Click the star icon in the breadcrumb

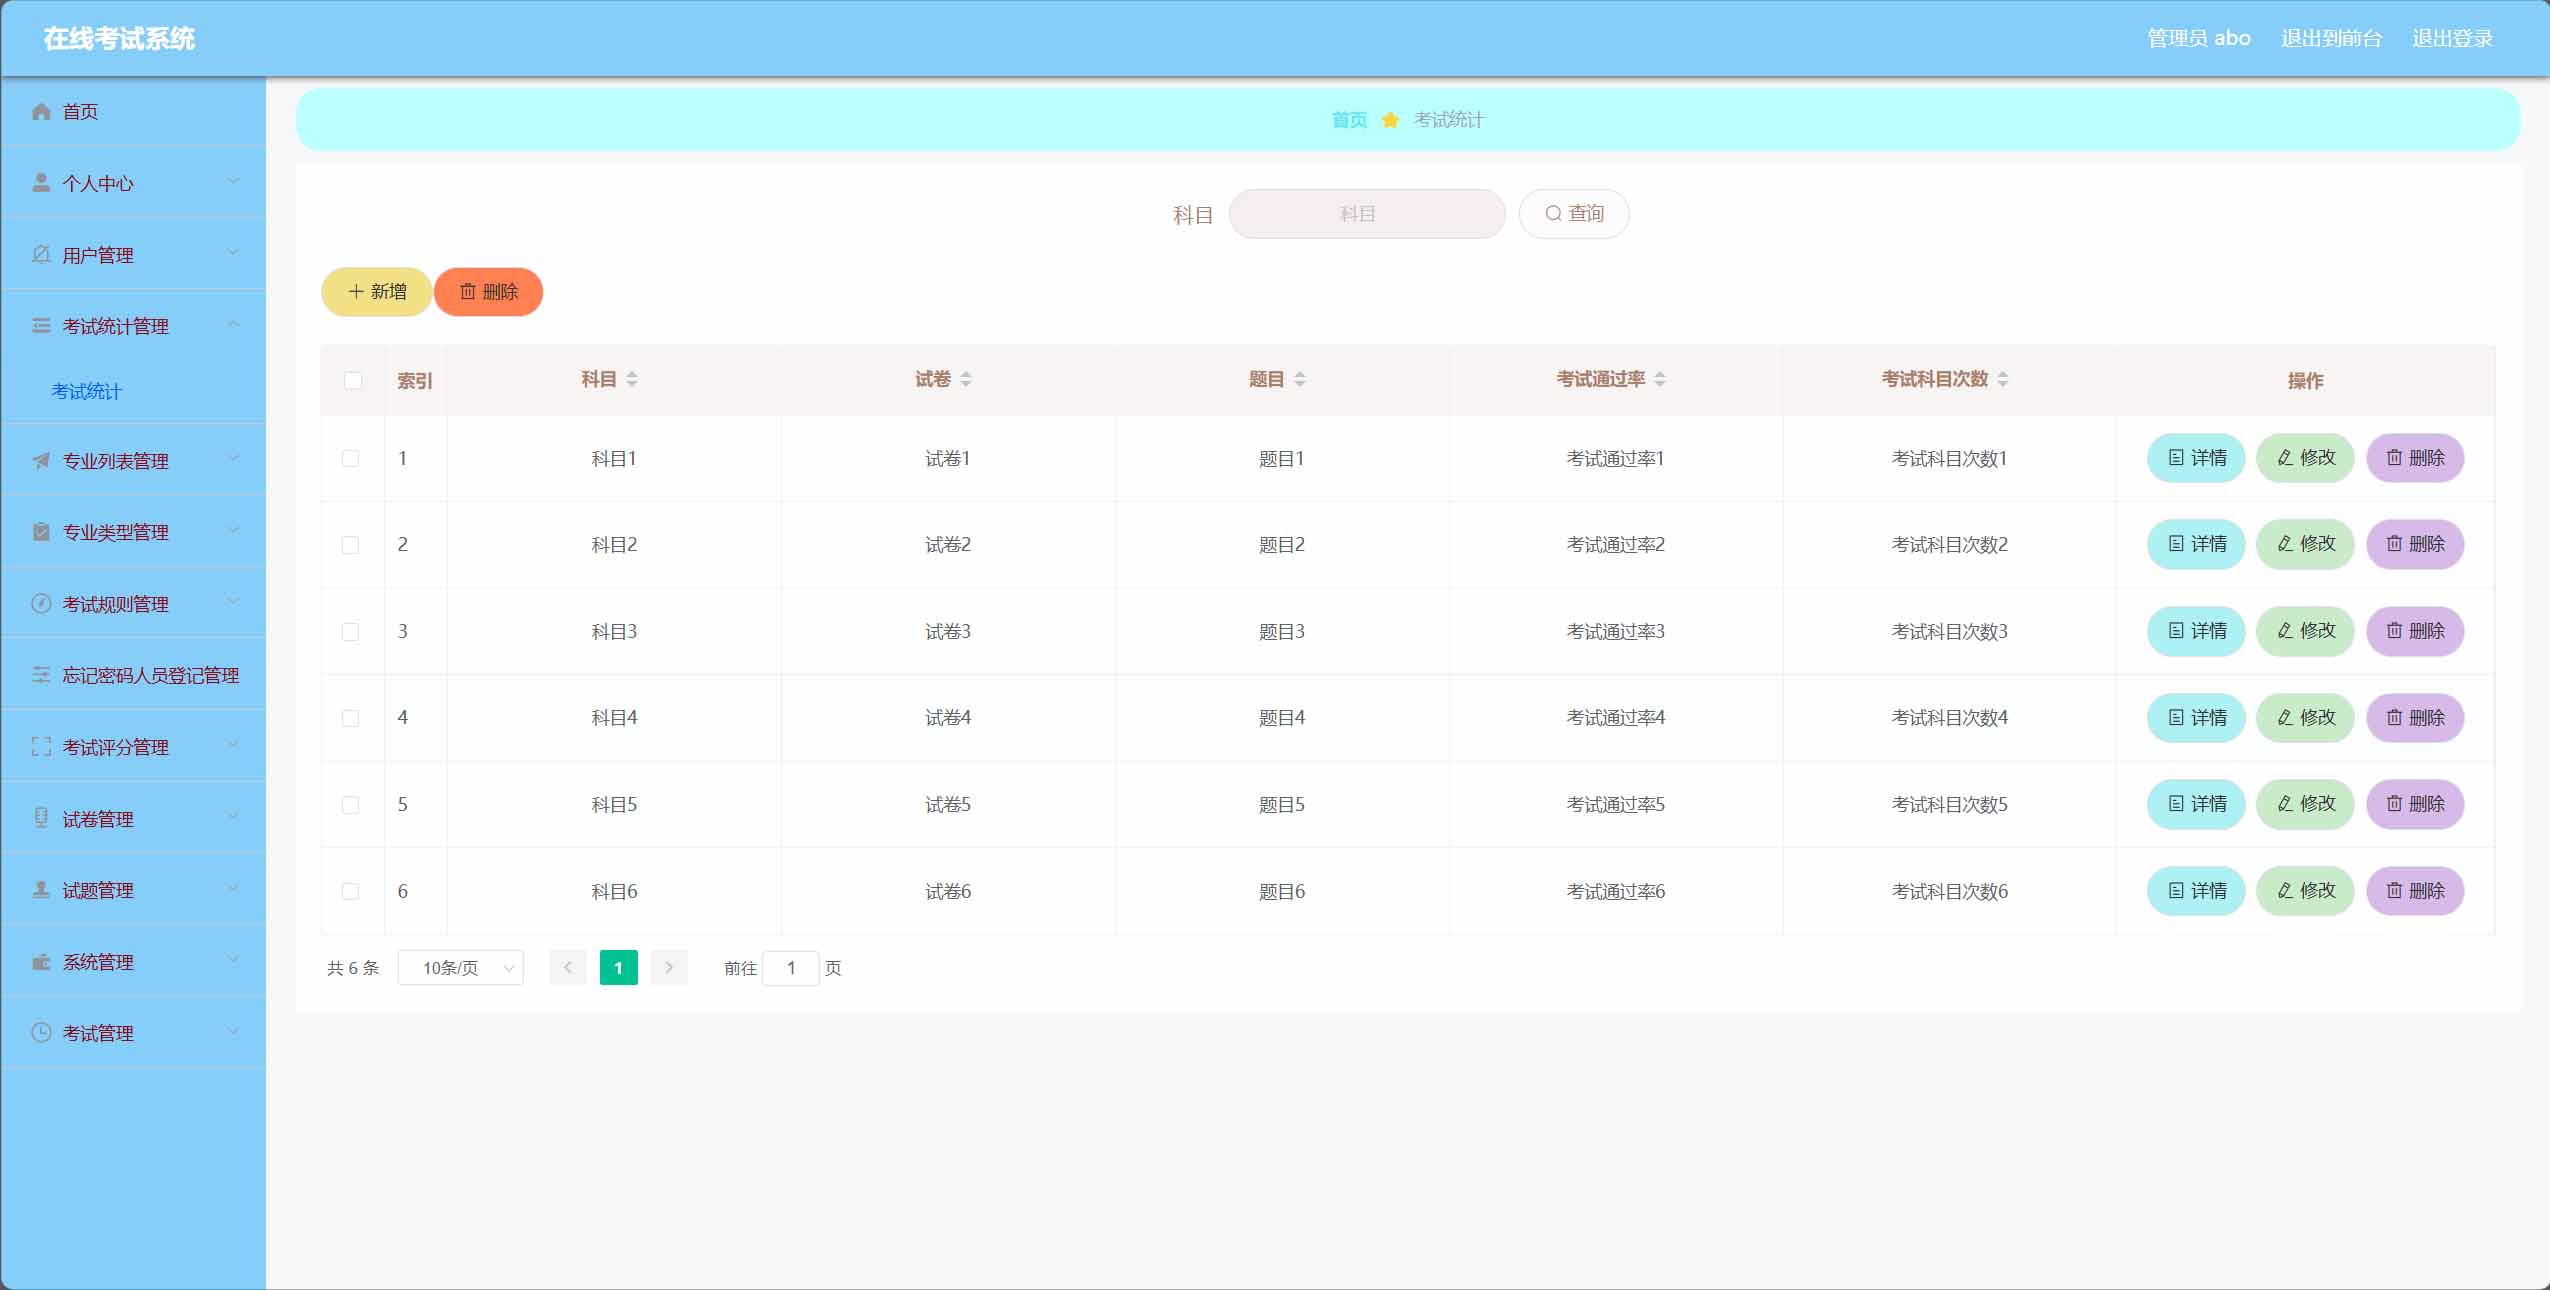click(x=1390, y=120)
